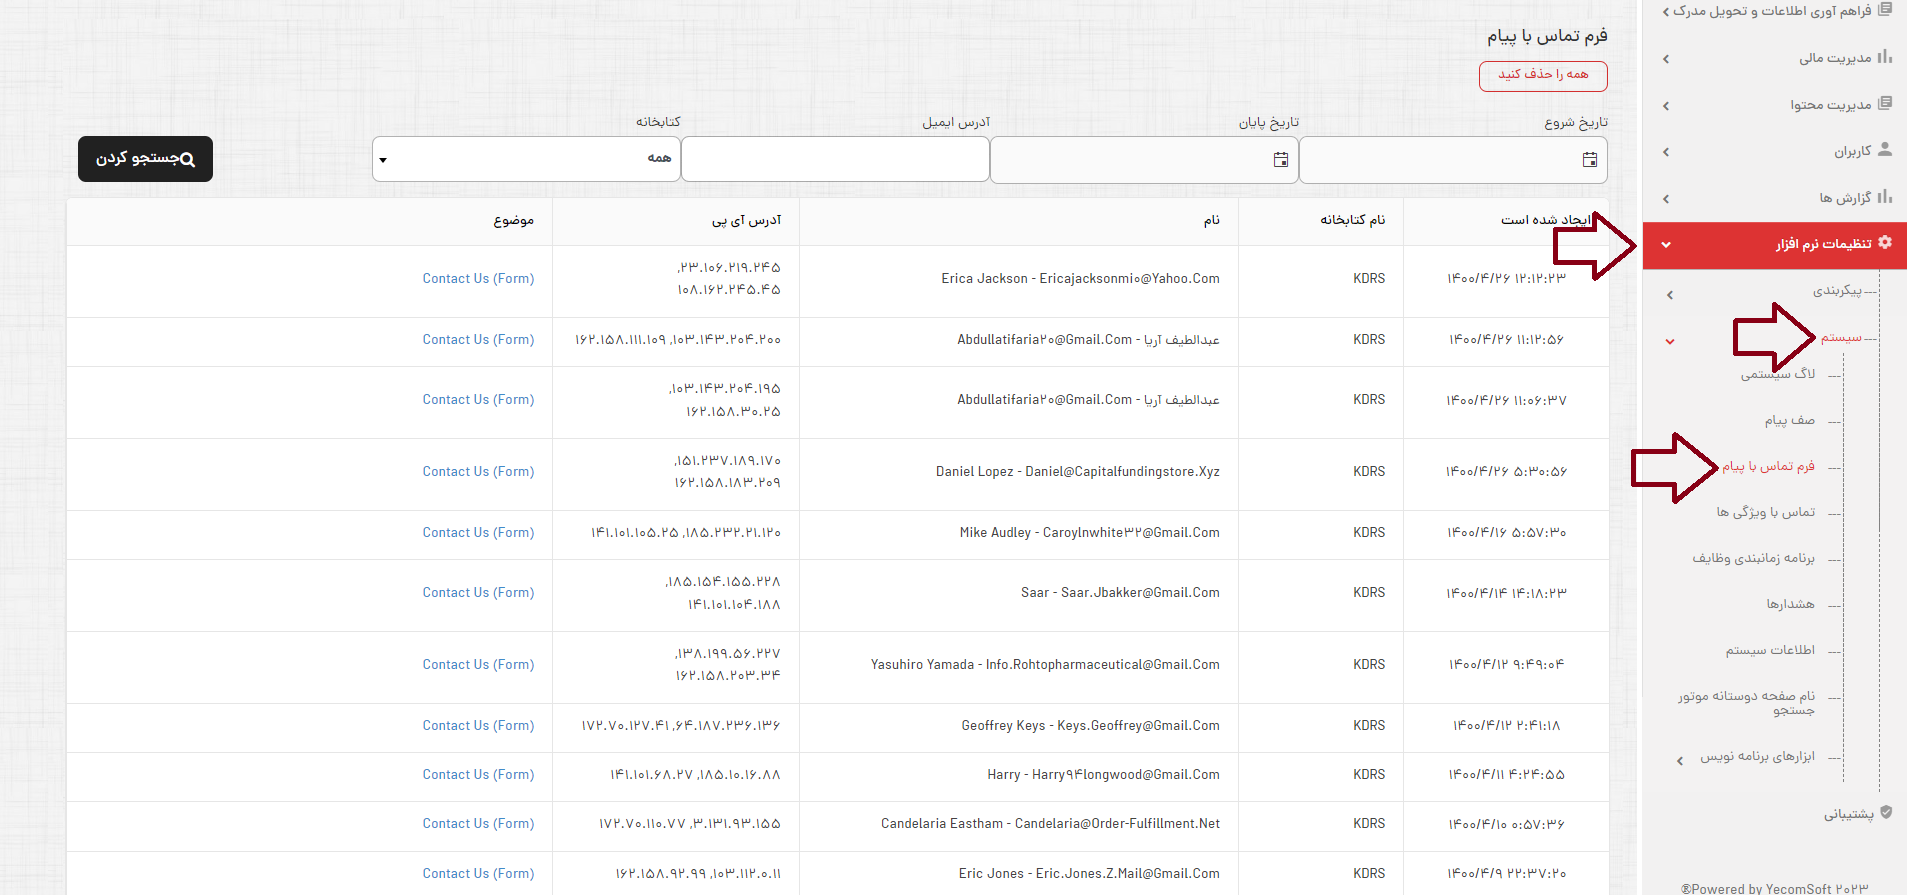The height and width of the screenshot is (895, 1910).
Task: Expand ابزارهای برنامه نویس submenu
Action: coord(1680,760)
